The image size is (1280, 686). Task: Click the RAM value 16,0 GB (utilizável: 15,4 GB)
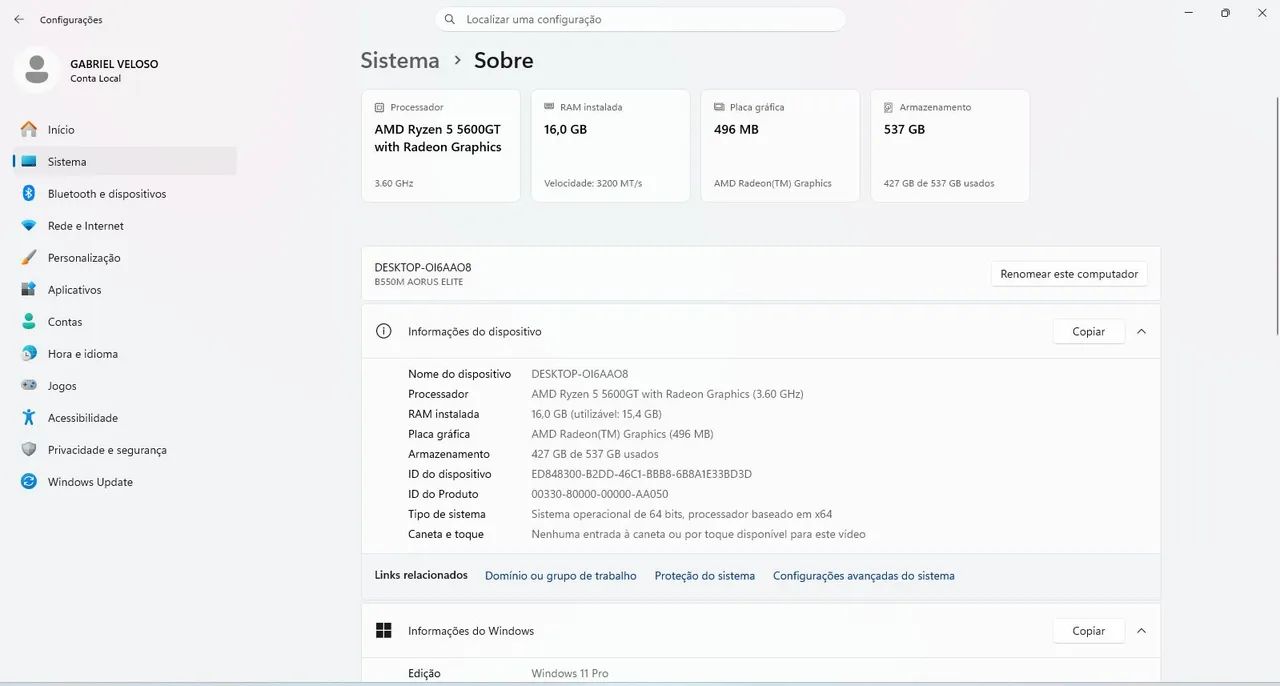tap(596, 414)
